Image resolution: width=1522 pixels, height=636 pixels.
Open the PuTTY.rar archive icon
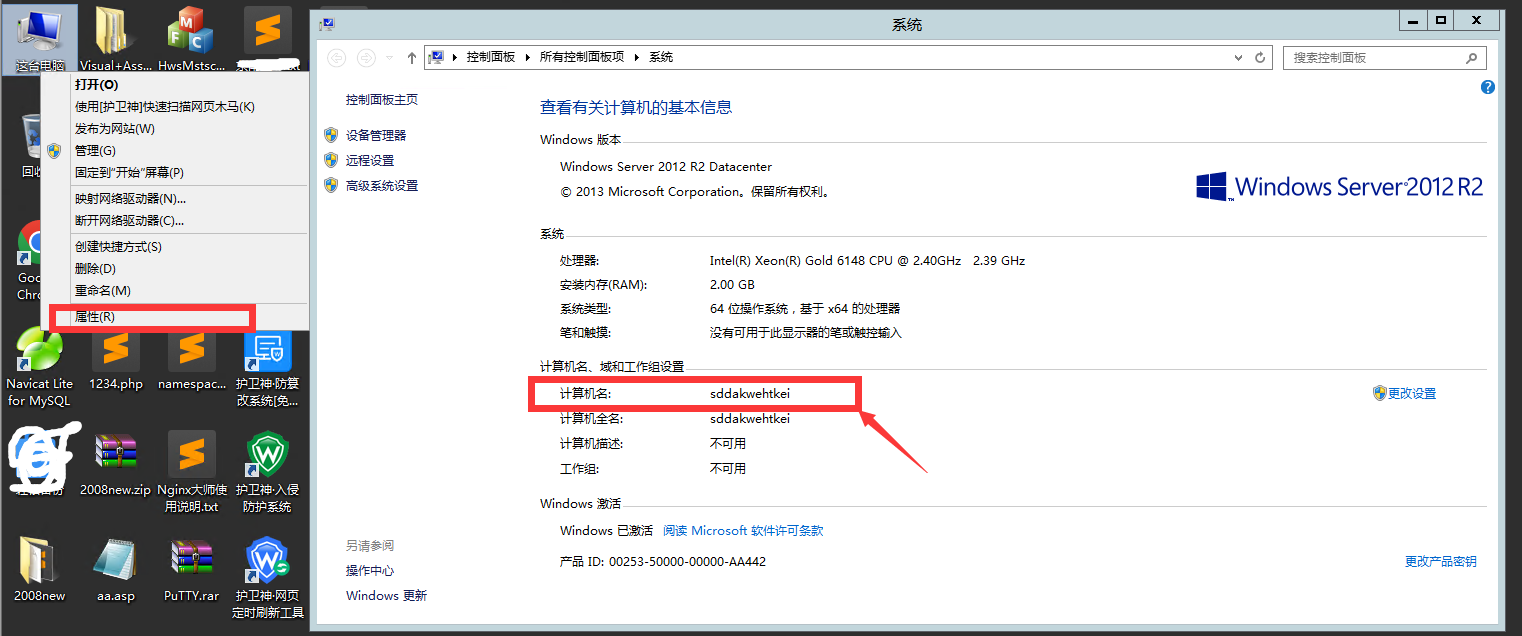click(x=191, y=563)
